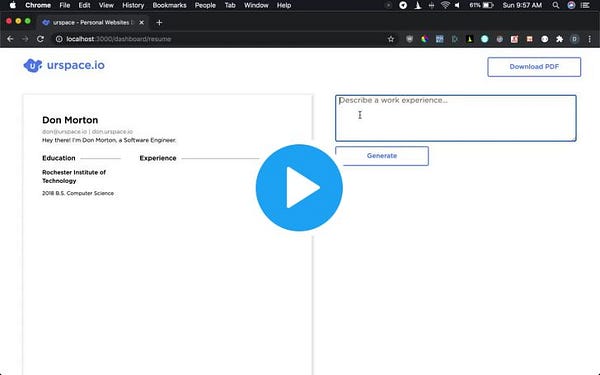
Task: Open Spotlight search magnifier
Action: 556,5
